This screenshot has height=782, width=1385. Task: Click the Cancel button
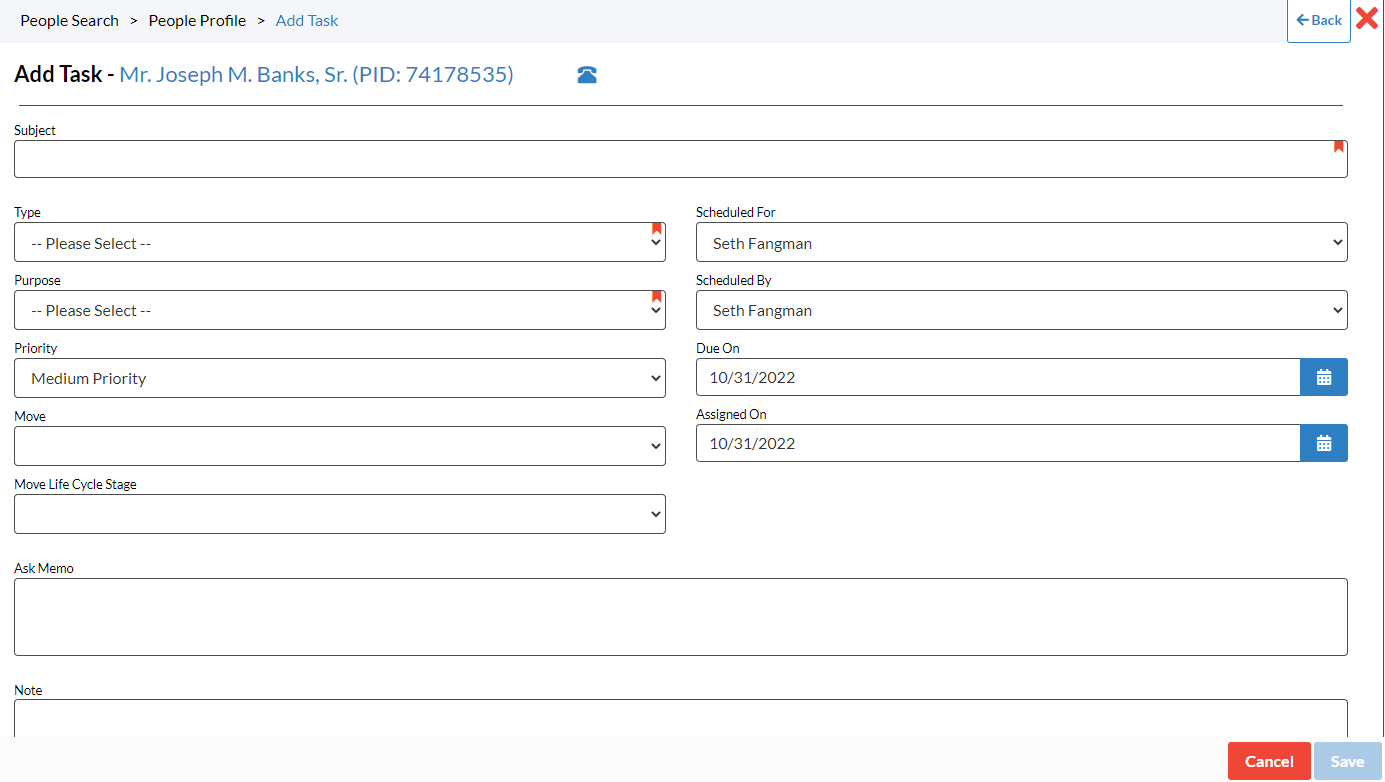pos(1269,761)
